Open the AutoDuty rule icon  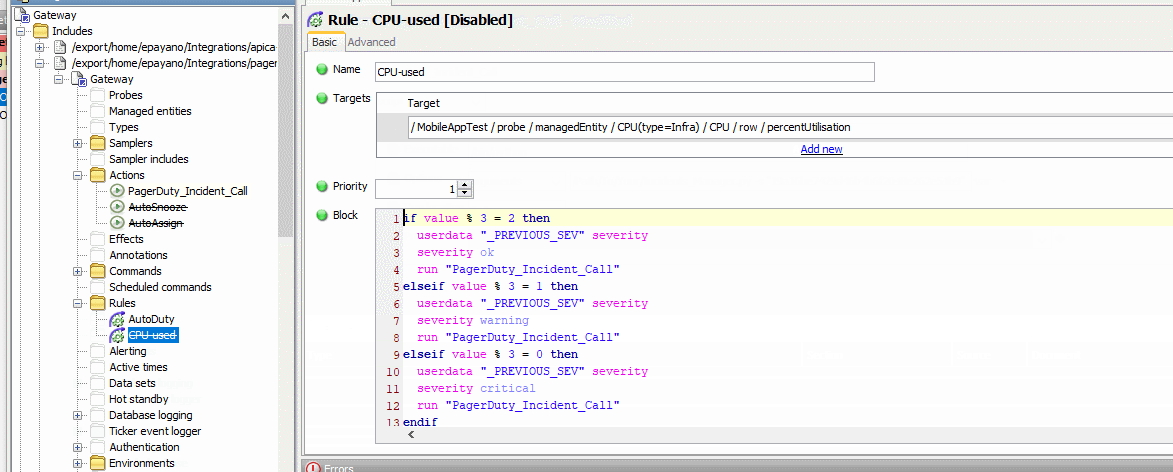(117, 319)
